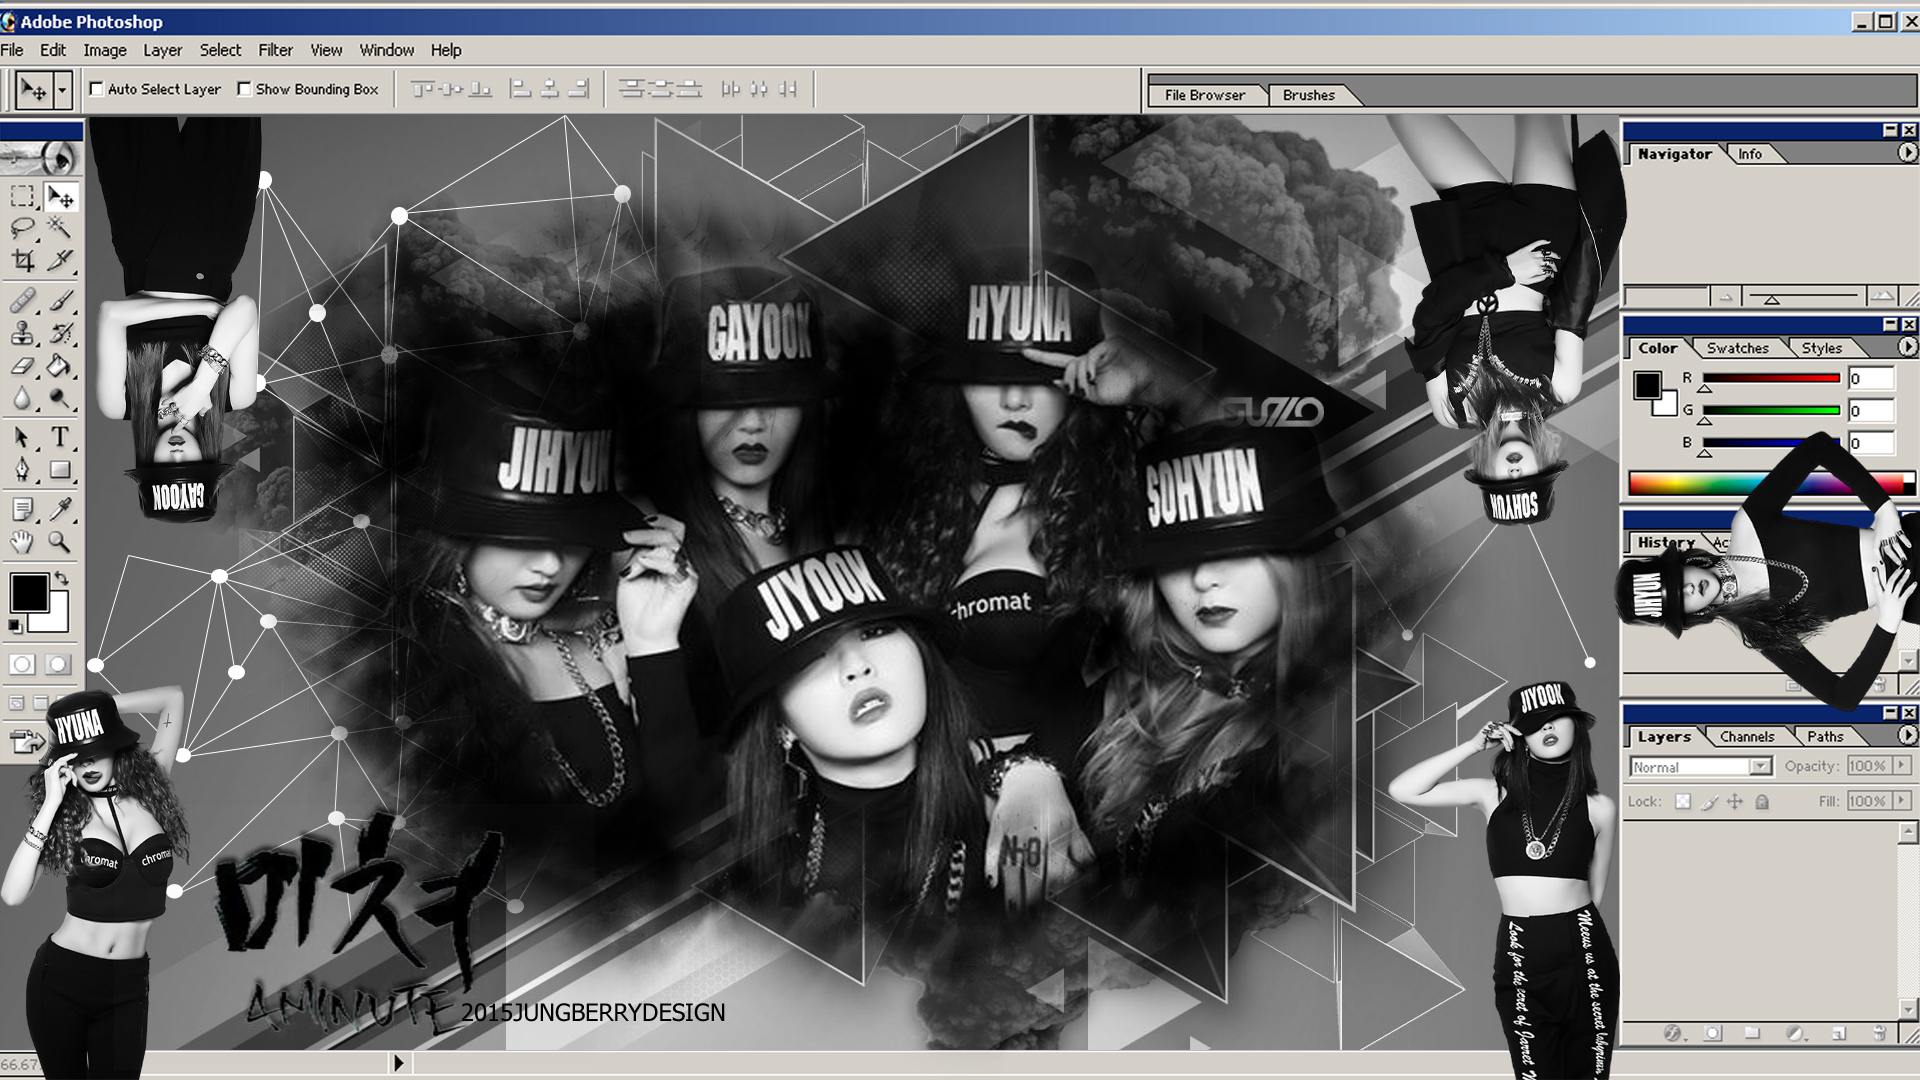The height and width of the screenshot is (1080, 1920).
Task: Click the Zoom magnifier tool
Action: [60, 542]
